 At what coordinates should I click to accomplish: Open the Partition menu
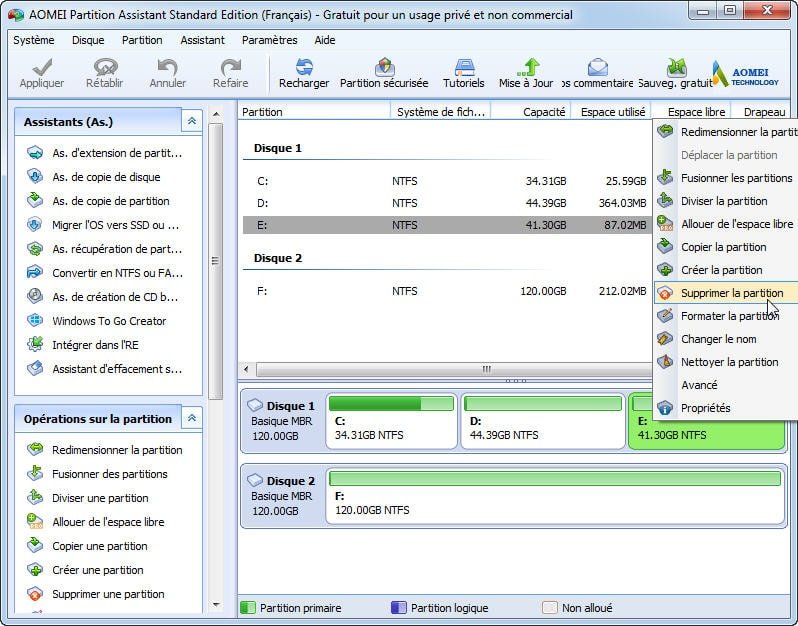coord(142,40)
